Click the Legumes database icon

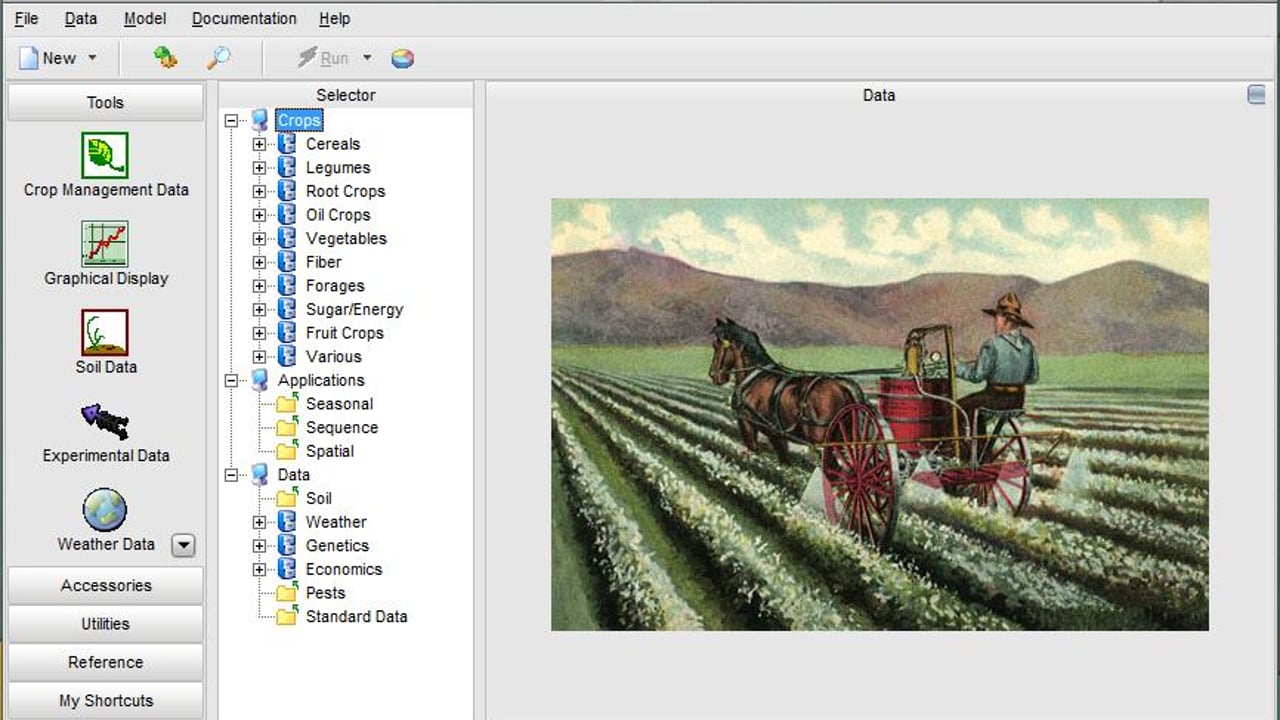pos(287,168)
